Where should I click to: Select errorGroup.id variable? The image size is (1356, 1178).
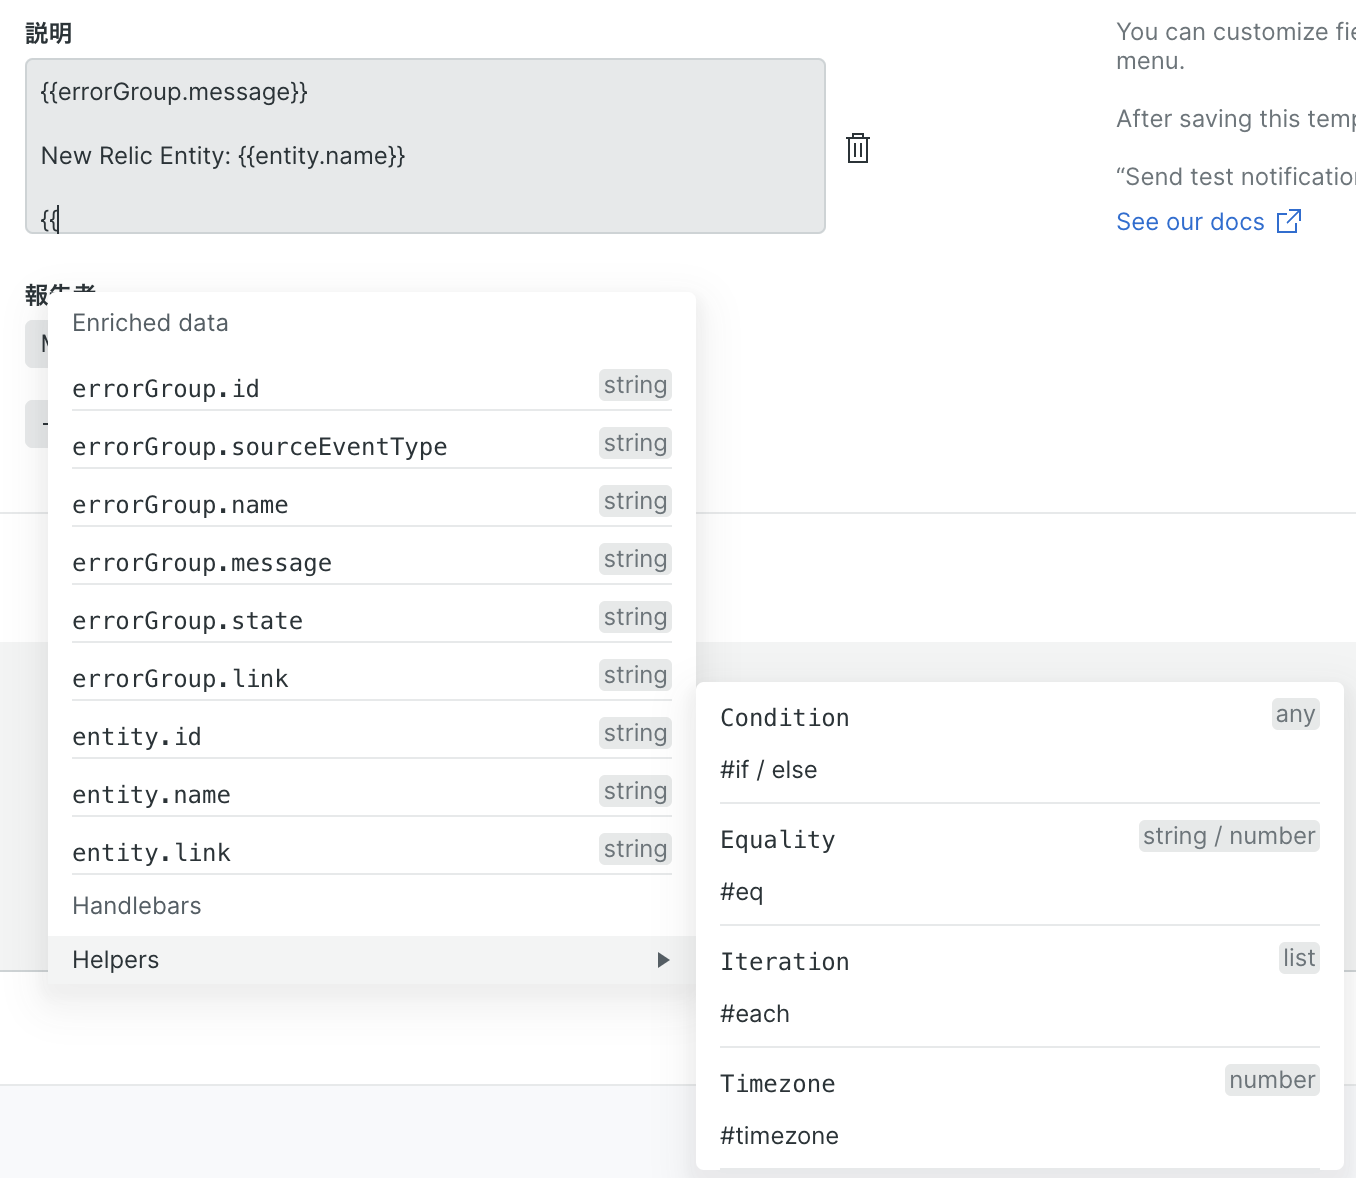coord(166,389)
